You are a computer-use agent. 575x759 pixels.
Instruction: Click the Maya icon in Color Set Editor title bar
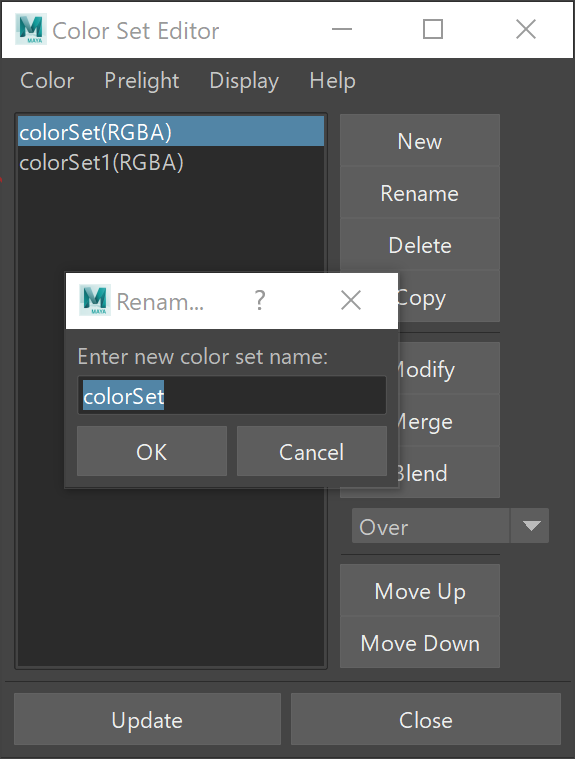[31, 30]
